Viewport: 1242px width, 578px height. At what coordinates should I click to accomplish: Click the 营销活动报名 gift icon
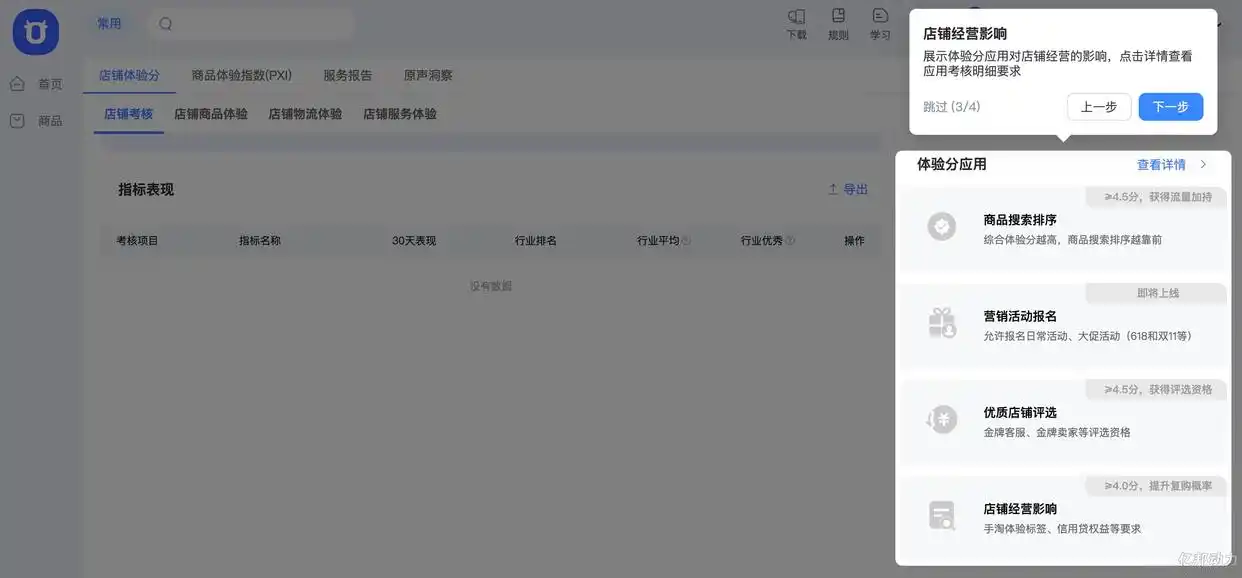941,323
